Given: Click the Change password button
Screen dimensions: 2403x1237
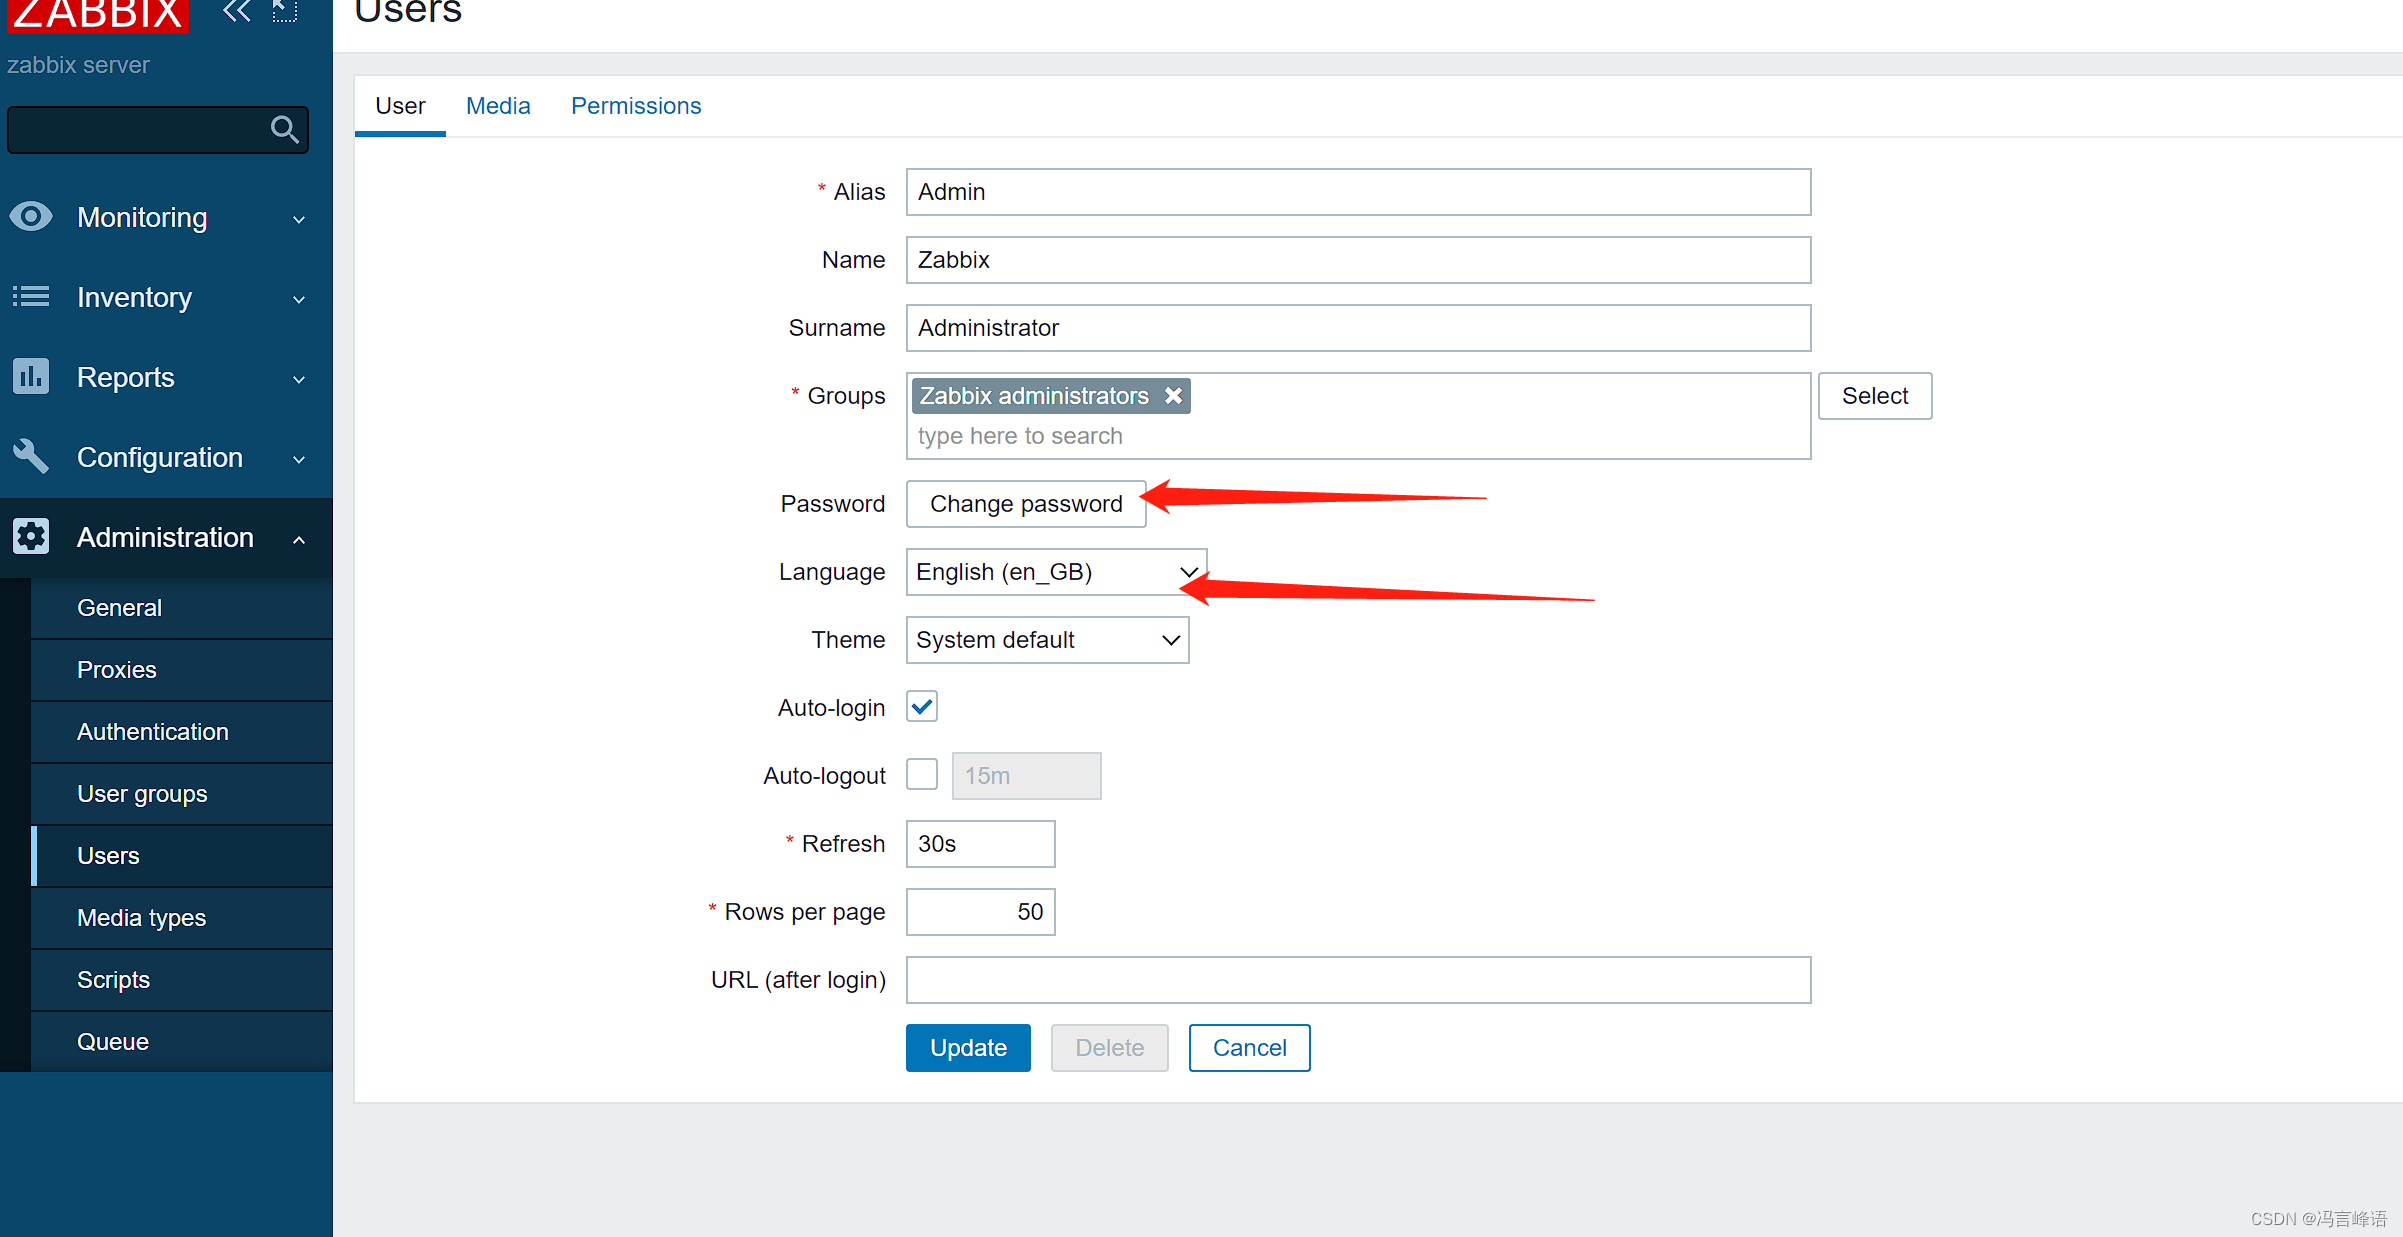Looking at the screenshot, I should tap(1026, 504).
